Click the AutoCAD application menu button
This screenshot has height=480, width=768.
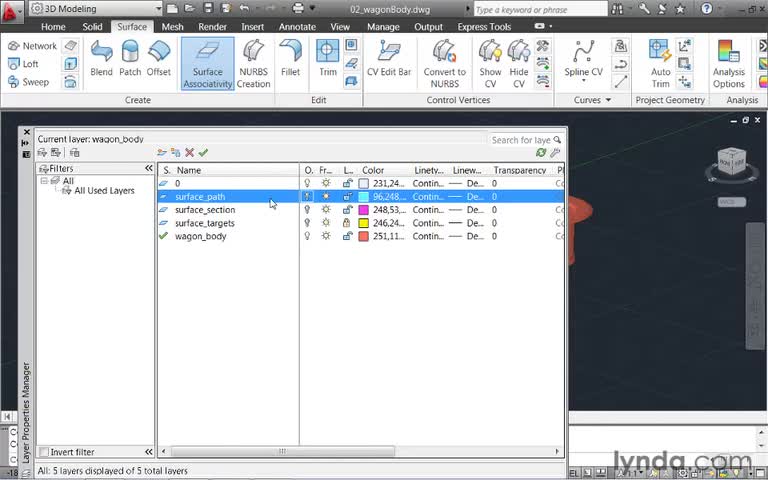pyautogui.click(x=11, y=11)
